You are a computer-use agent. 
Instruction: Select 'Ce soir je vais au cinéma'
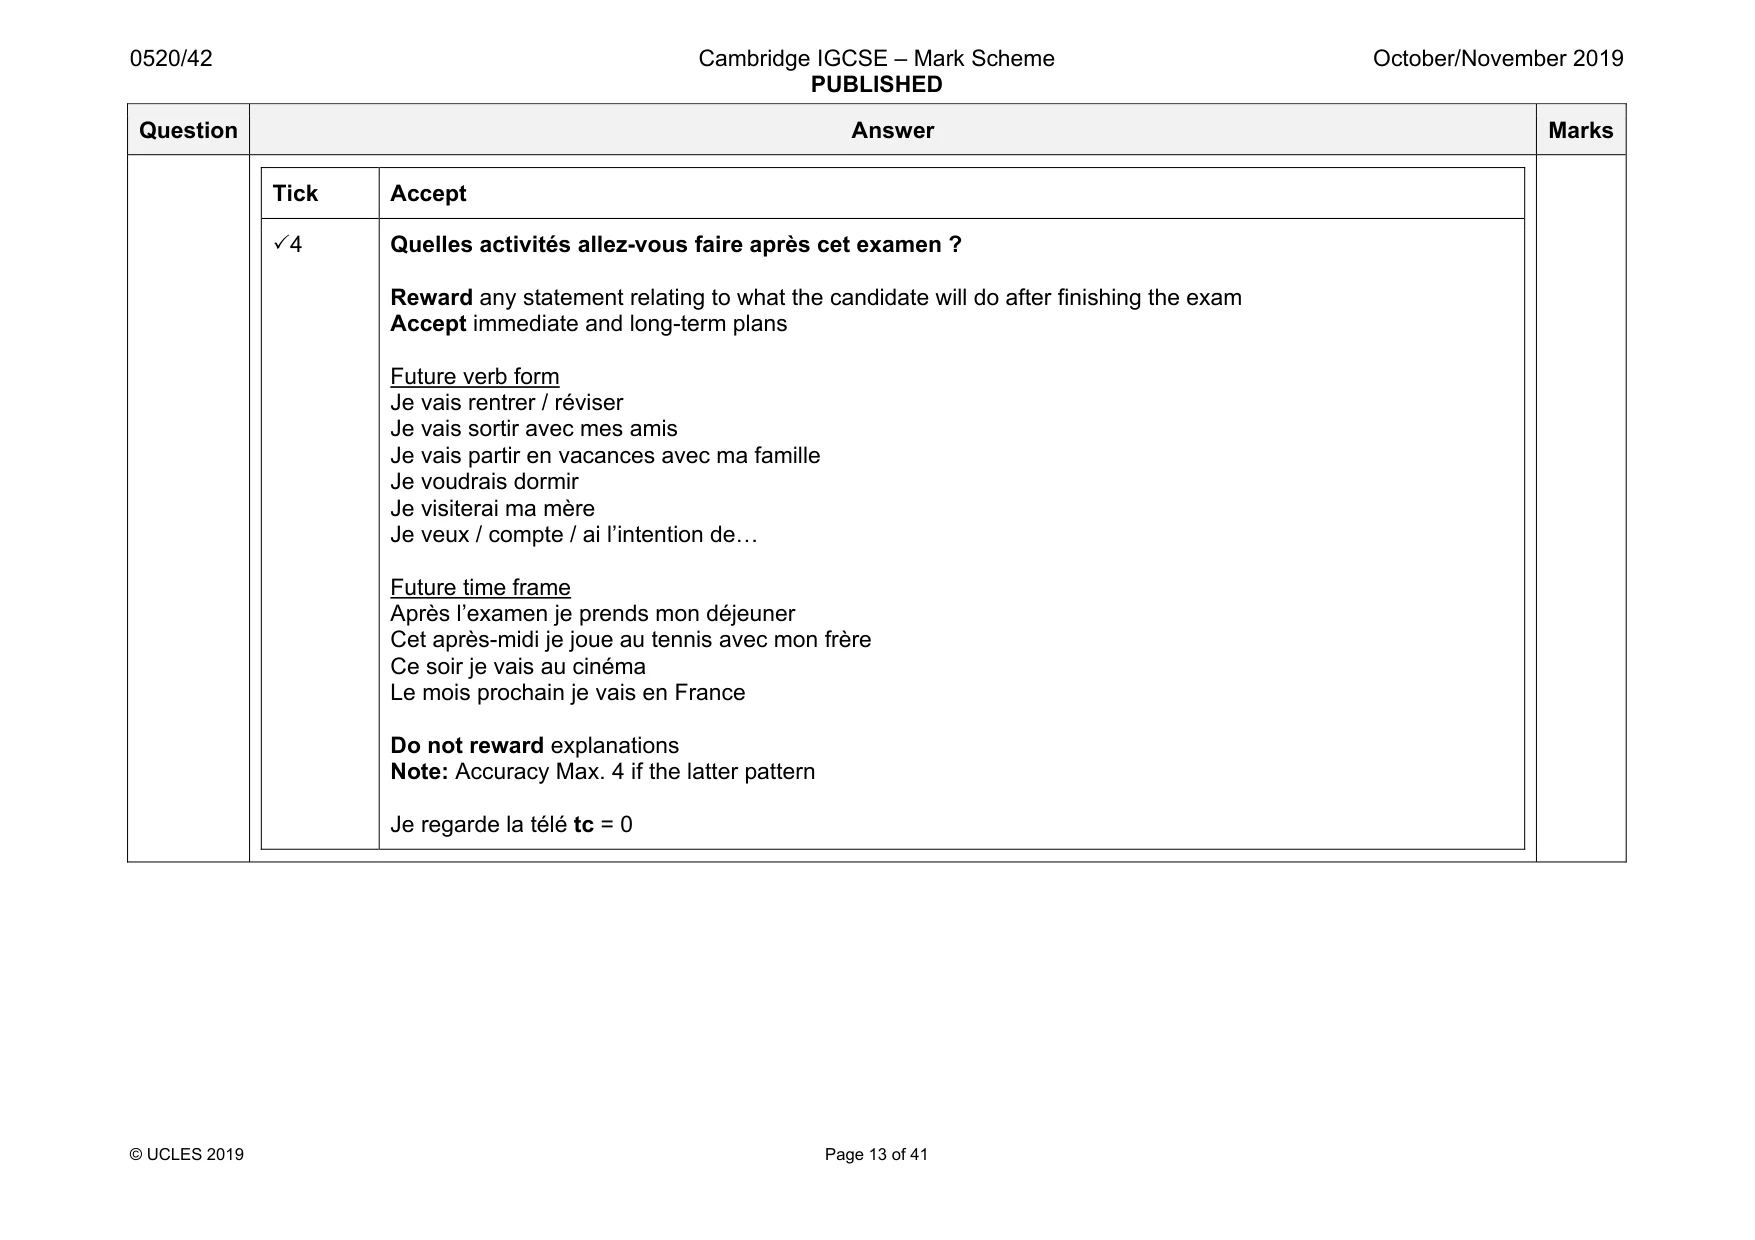518,667
